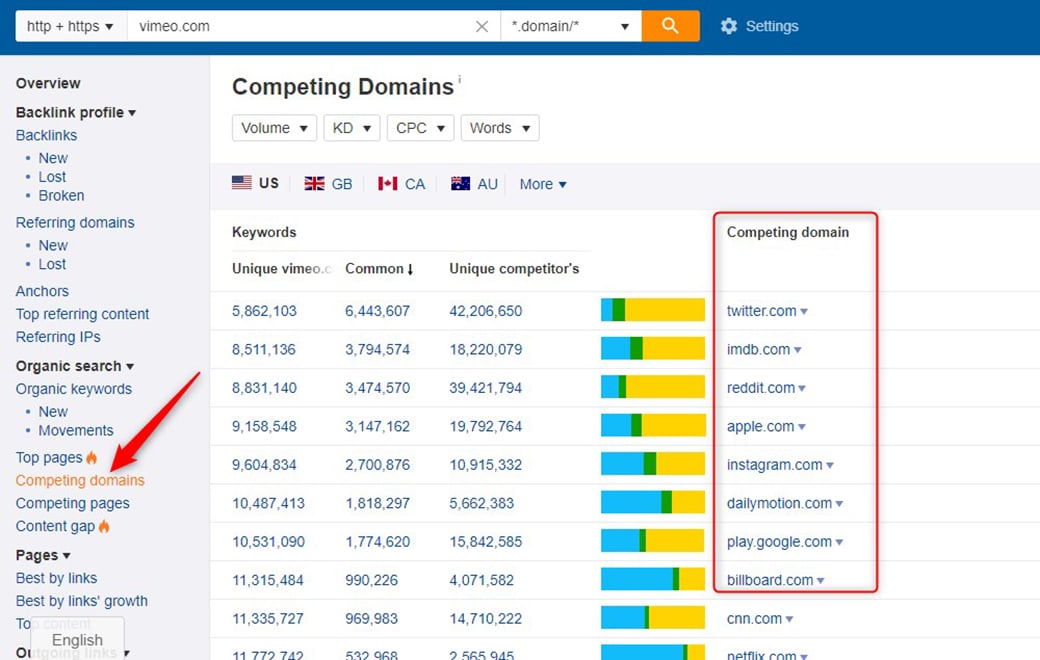Click the info icon beside Competing Domains
1040x660 pixels.
pyautogui.click(x=460, y=80)
